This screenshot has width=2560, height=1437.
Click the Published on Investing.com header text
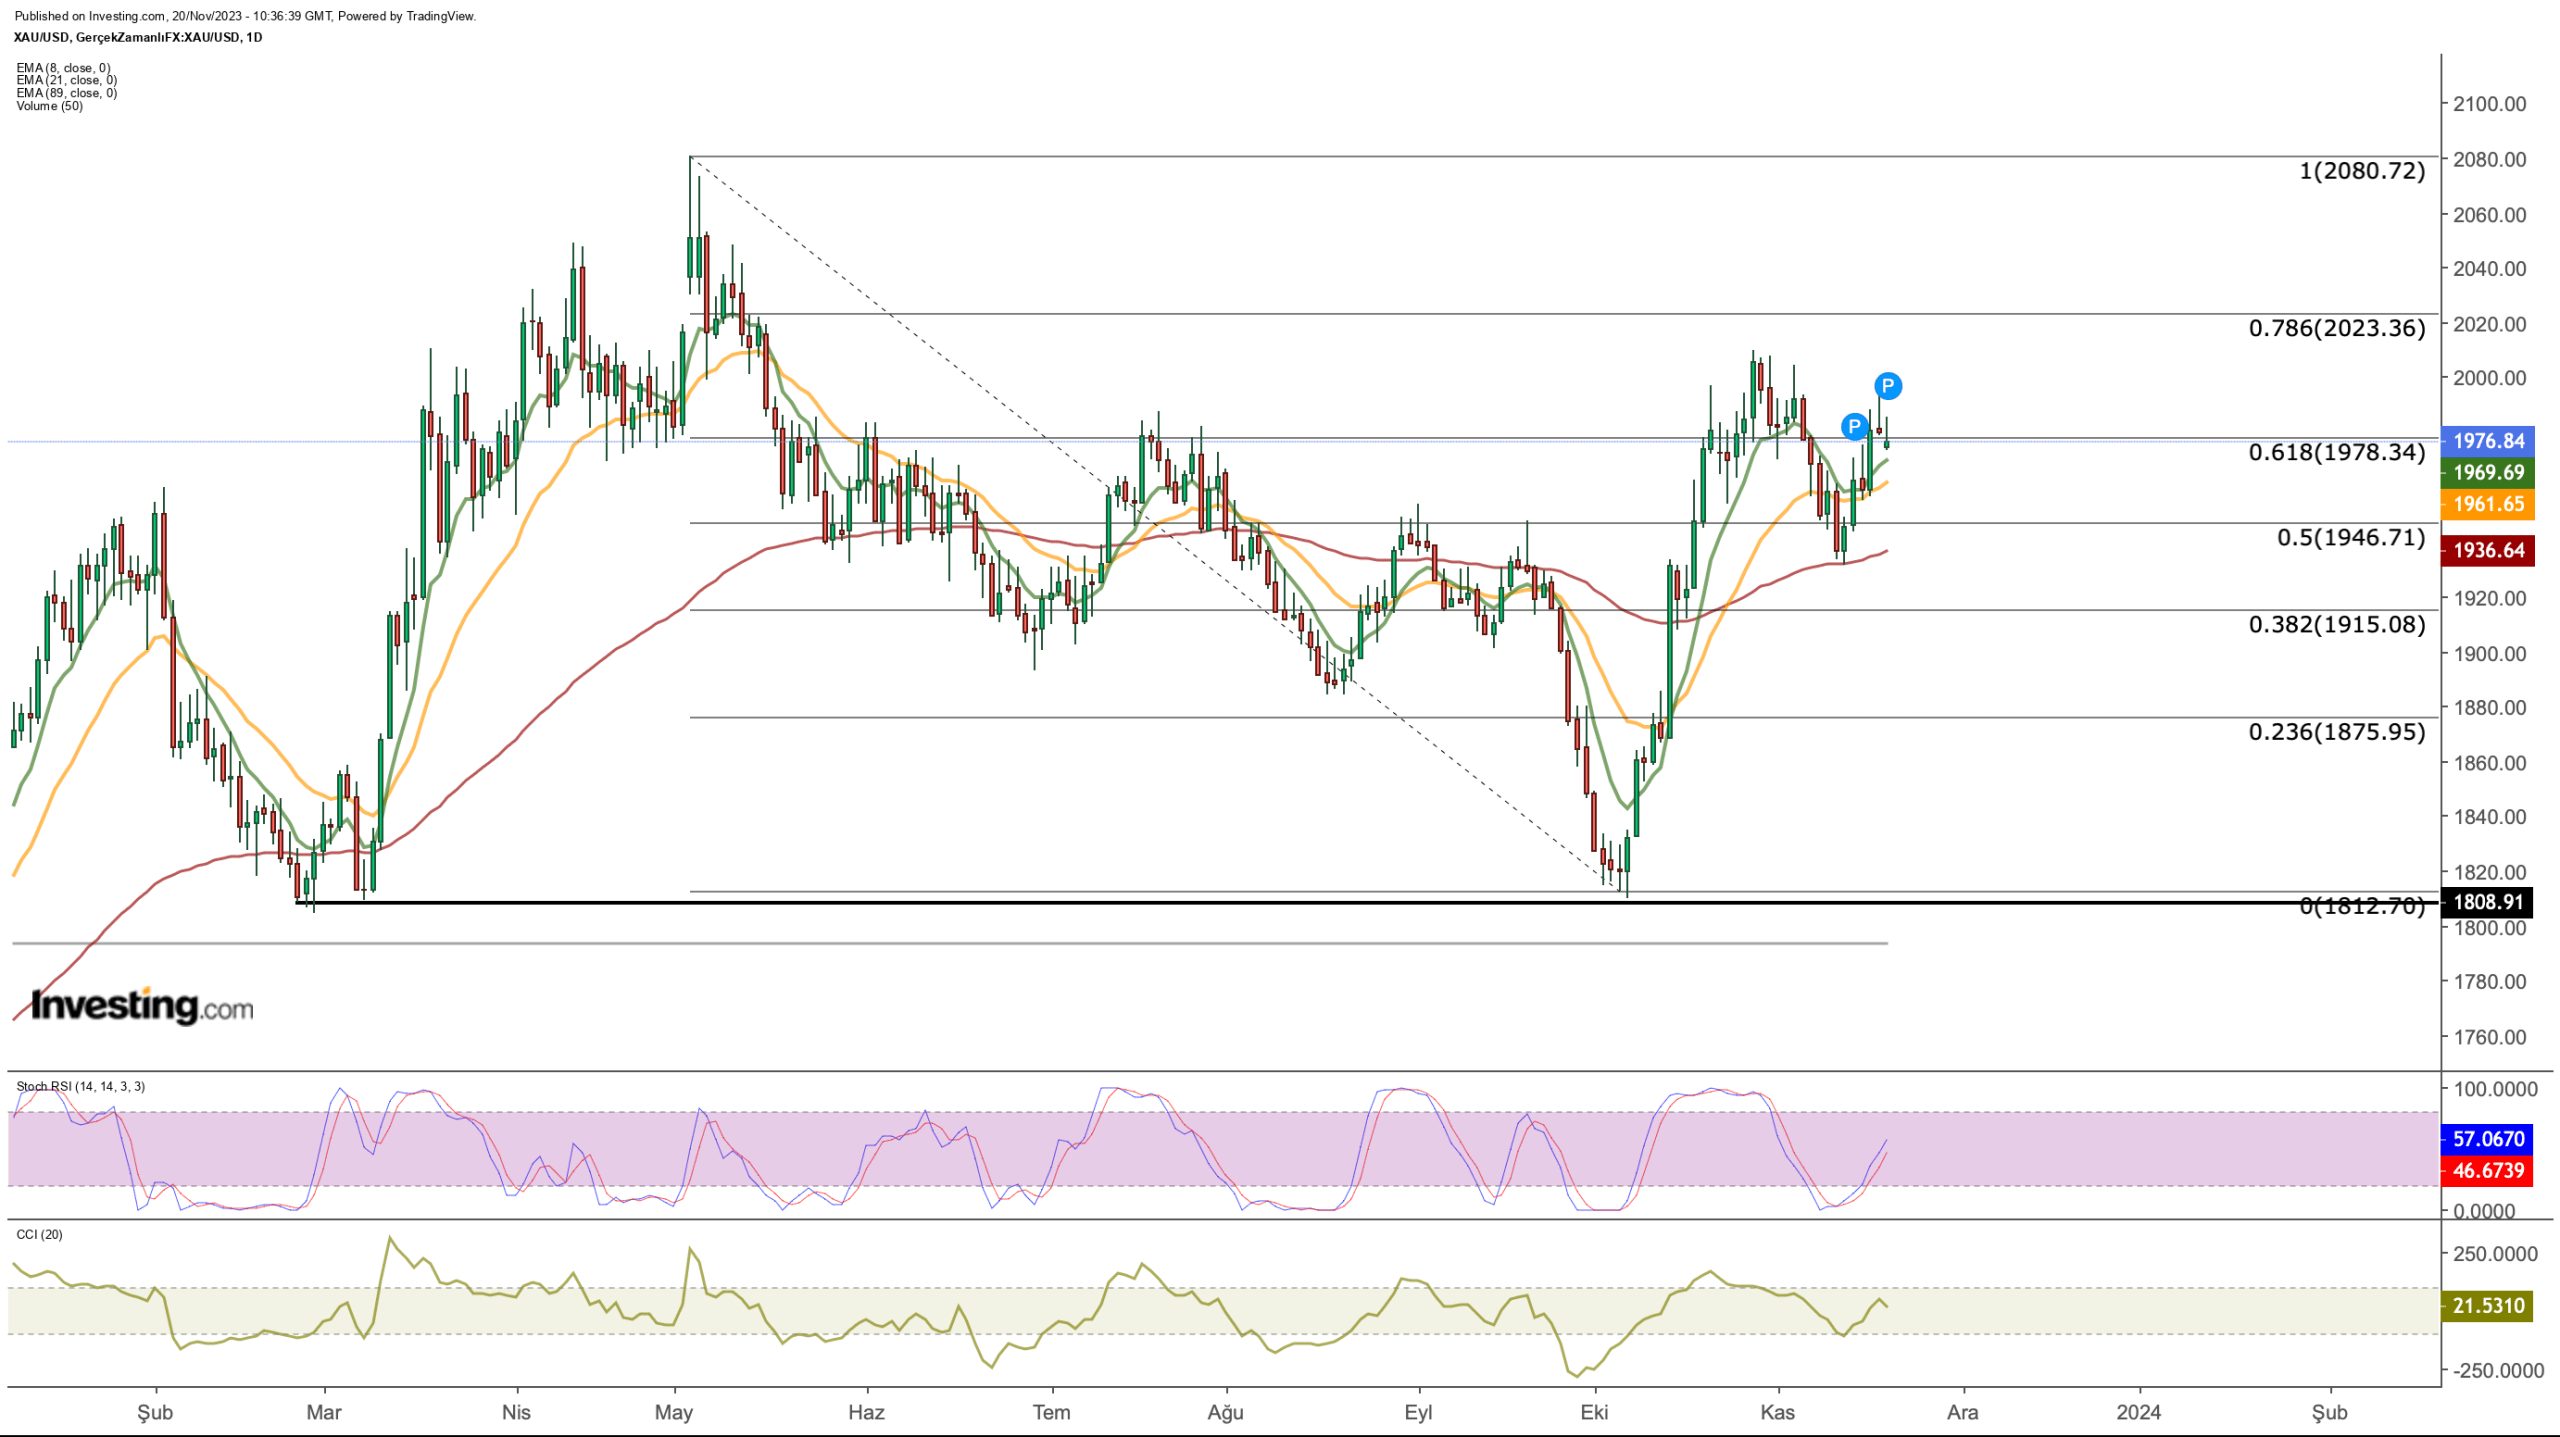pyautogui.click(x=245, y=16)
